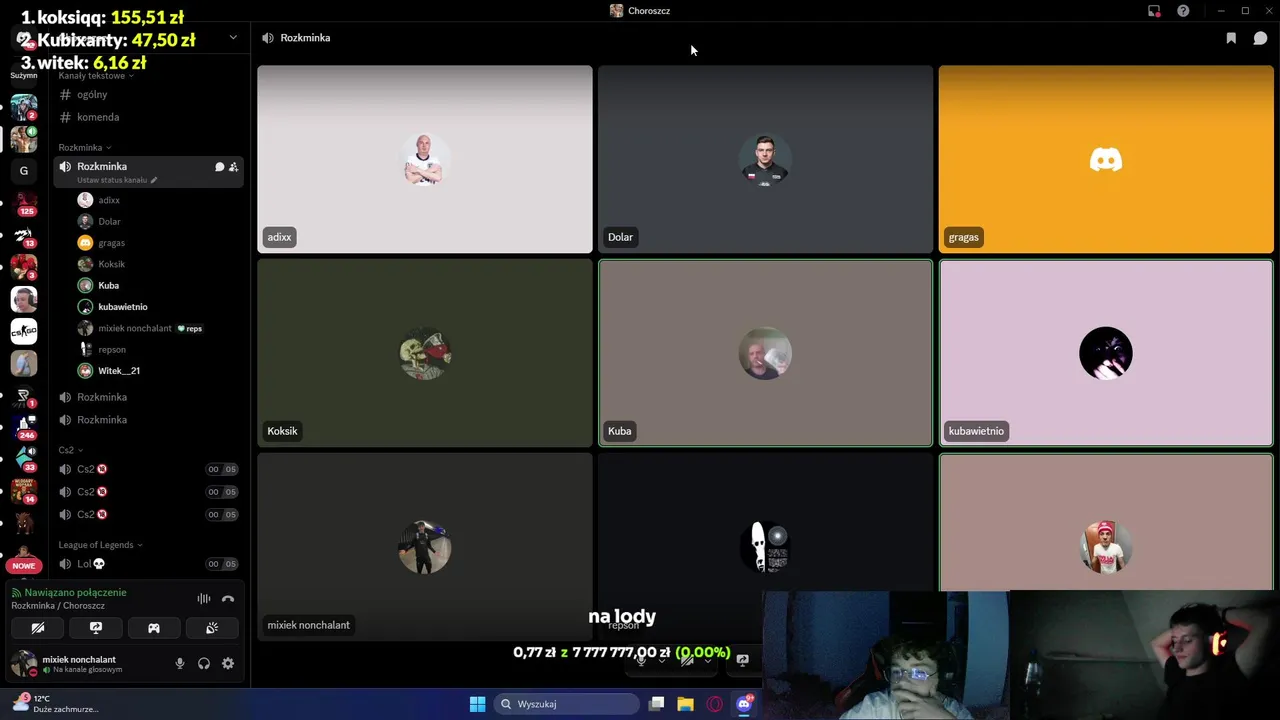Screen dimensions: 1280x720
Task: Mute microphone in user panel
Action: pos(180,663)
